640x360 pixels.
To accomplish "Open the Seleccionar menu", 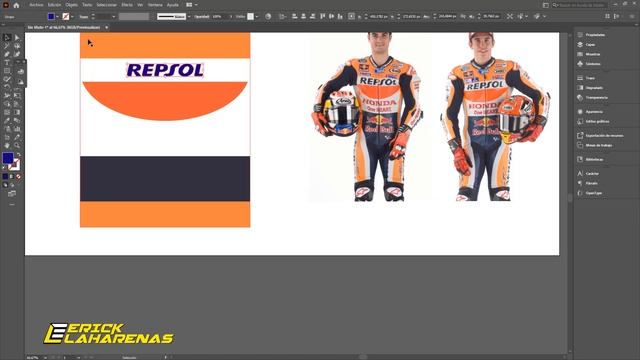I will pyautogui.click(x=107, y=5).
